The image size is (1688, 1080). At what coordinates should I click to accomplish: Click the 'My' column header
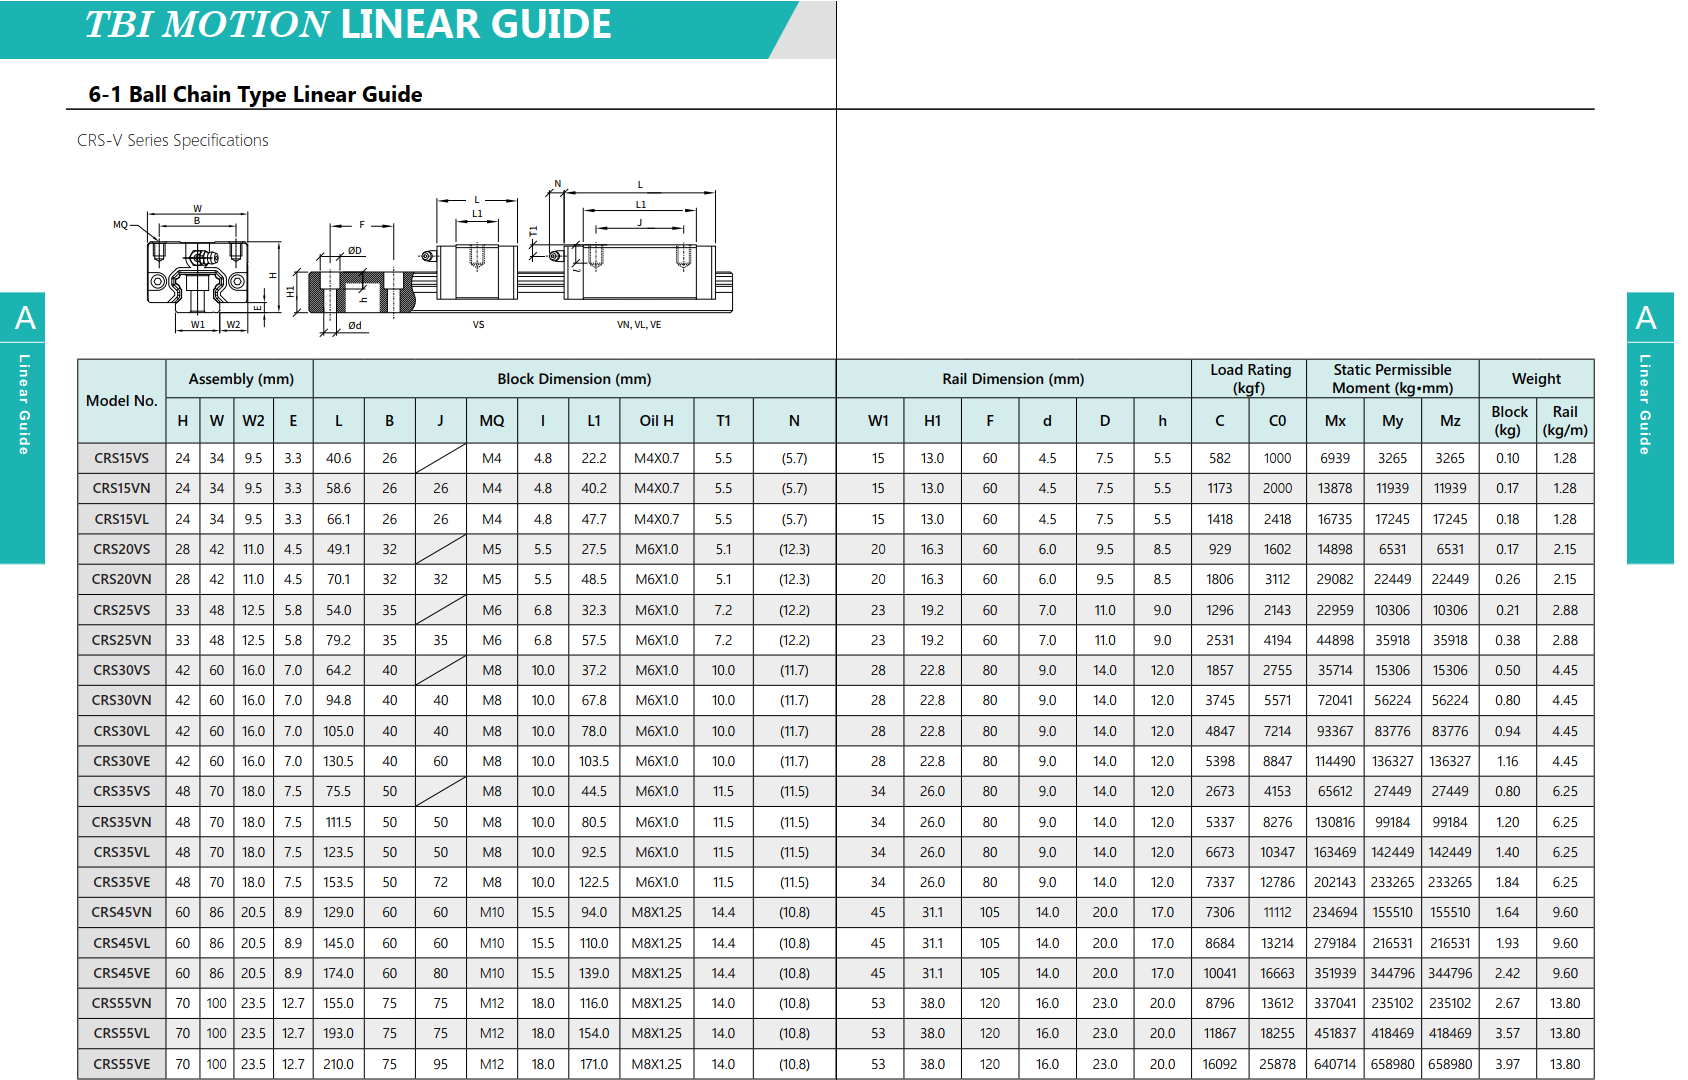pyautogui.click(x=1392, y=421)
